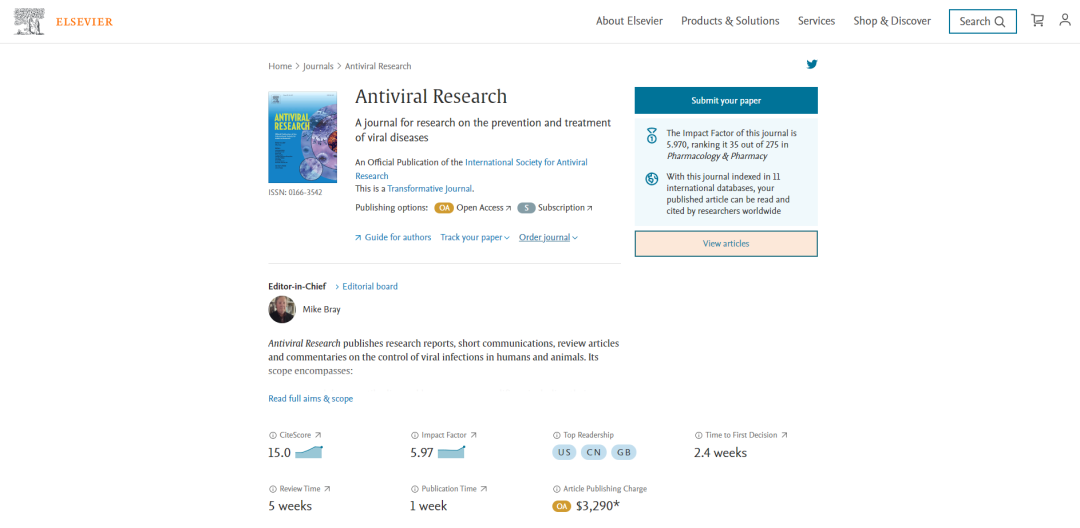Click the Elsevier tree logo
The height and width of the screenshot is (528, 1080).
(30, 21)
